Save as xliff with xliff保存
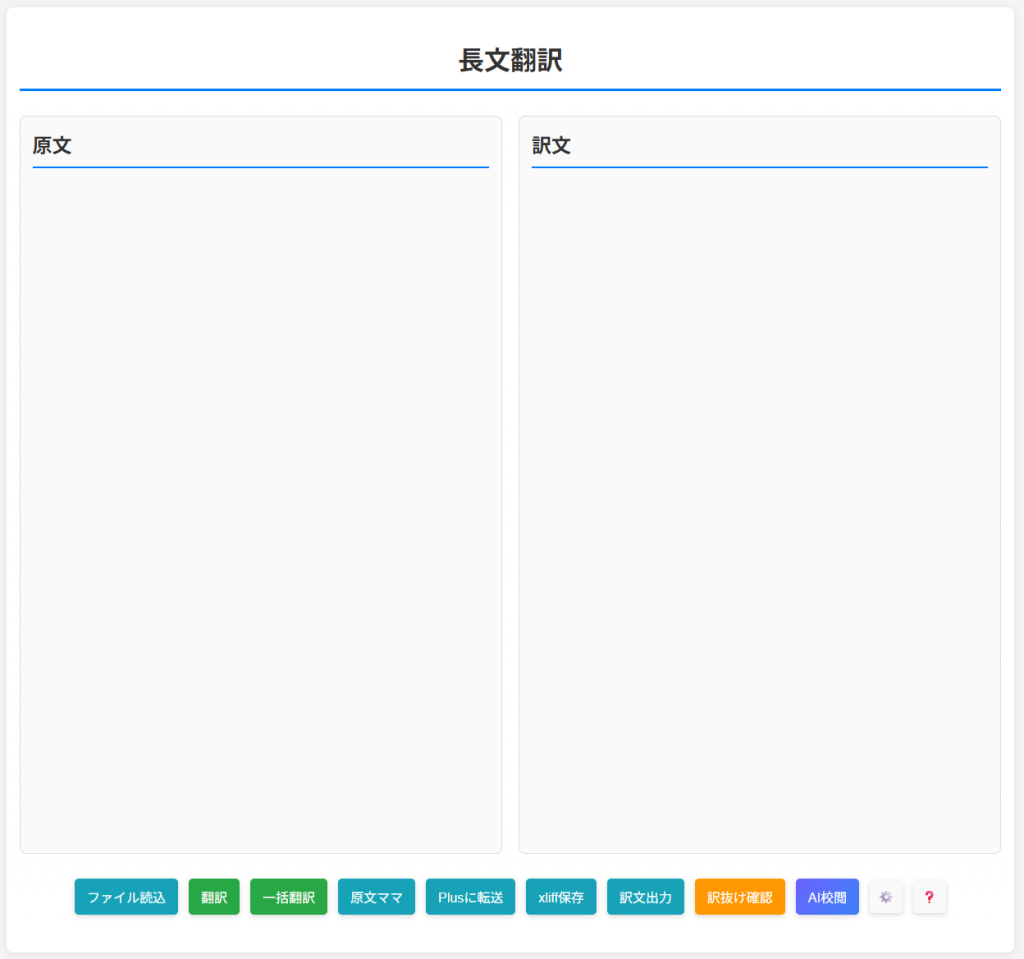This screenshot has height=959, width=1024. [x=561, y=897]
